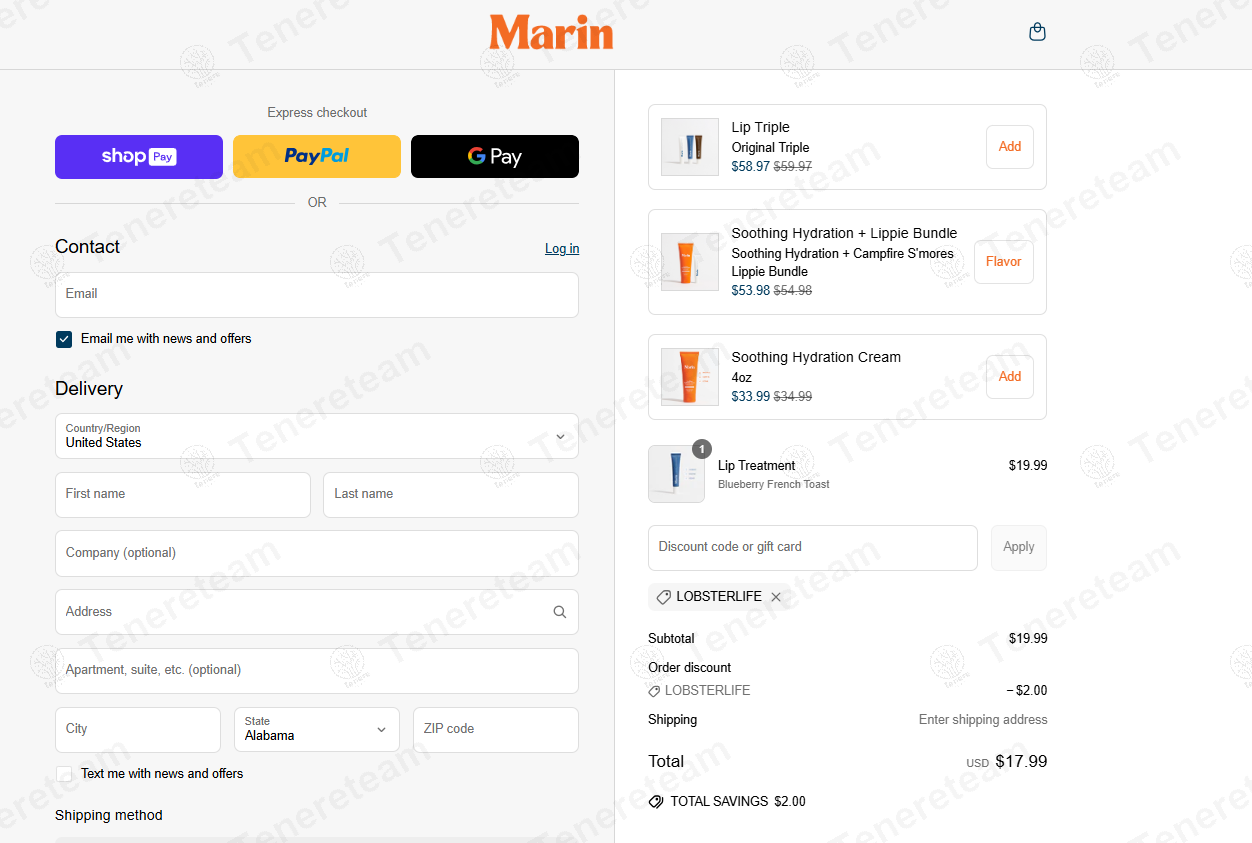The image size is (1252, 843).
Task: Click the address search magnifier icon
Action: [x=560, y=612]
